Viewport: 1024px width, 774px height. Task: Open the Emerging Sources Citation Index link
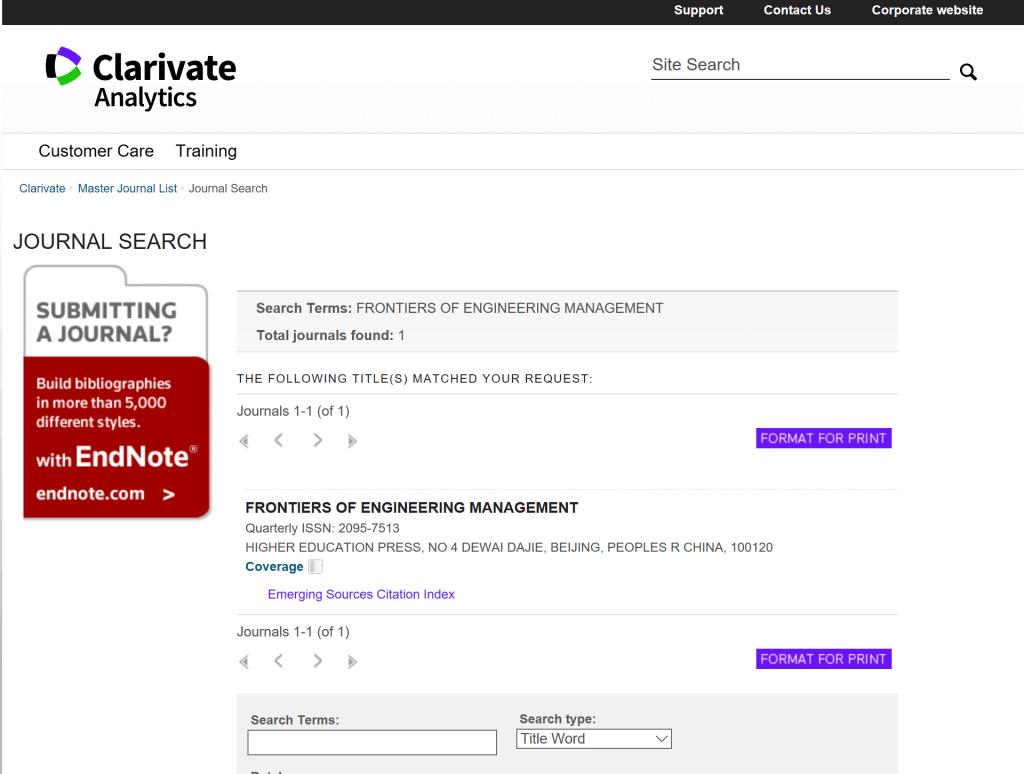point(361,594)
